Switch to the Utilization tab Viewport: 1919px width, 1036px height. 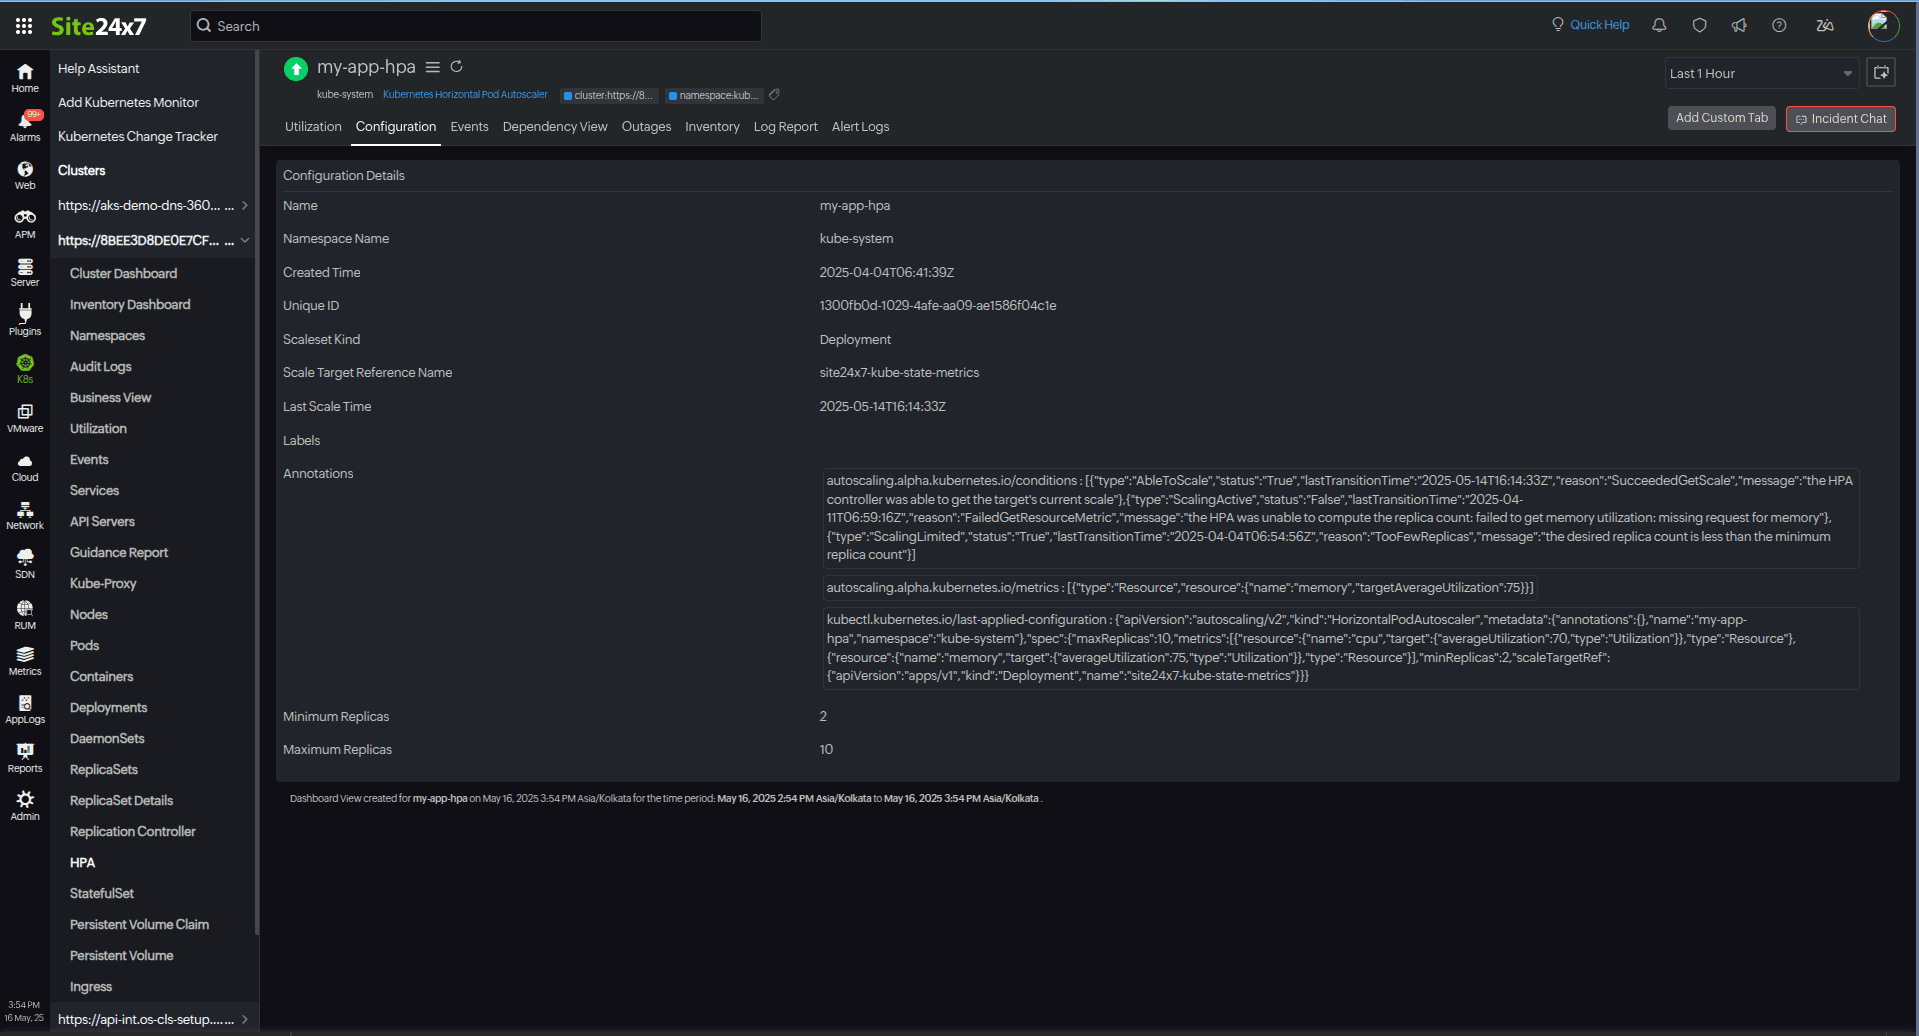click(313, 127)
